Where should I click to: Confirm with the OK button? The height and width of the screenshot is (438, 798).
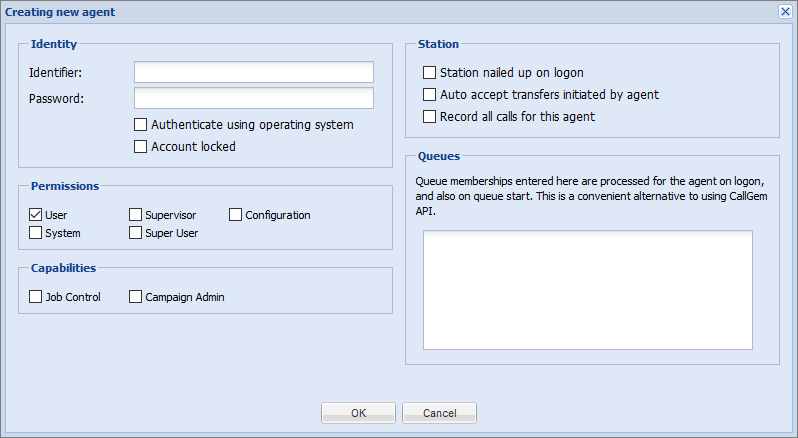(358, 413)
